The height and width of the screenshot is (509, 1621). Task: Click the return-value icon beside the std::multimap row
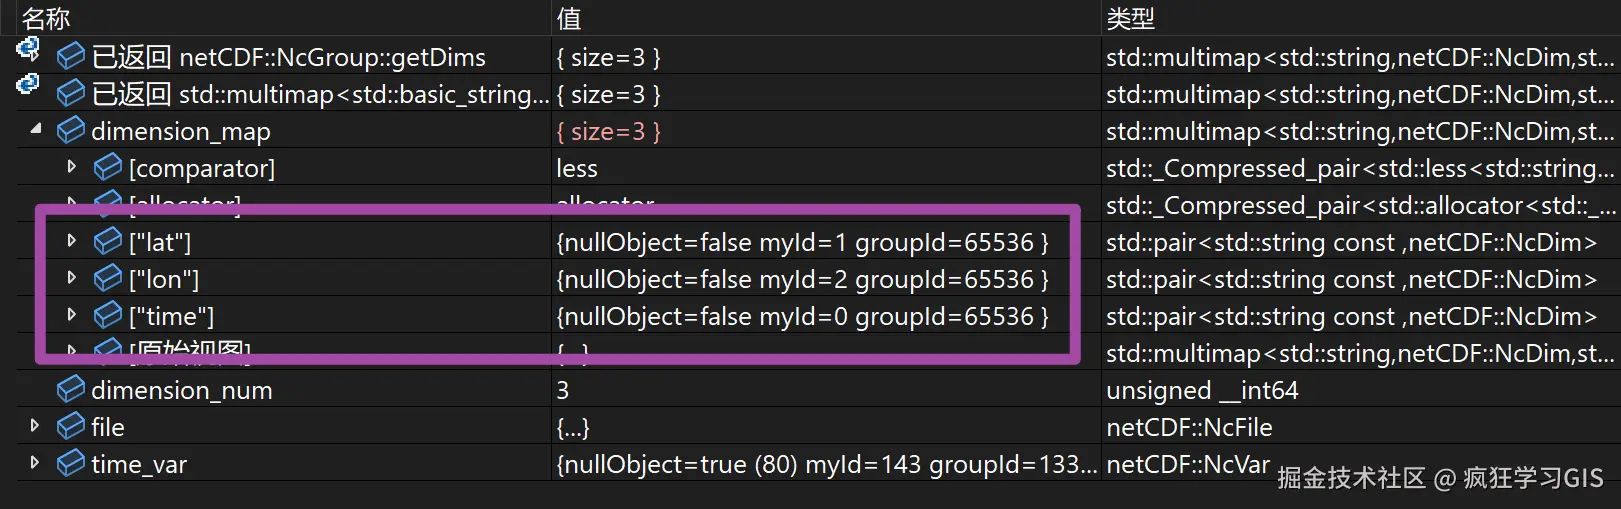pyautogui.click(x=28, y=85)
